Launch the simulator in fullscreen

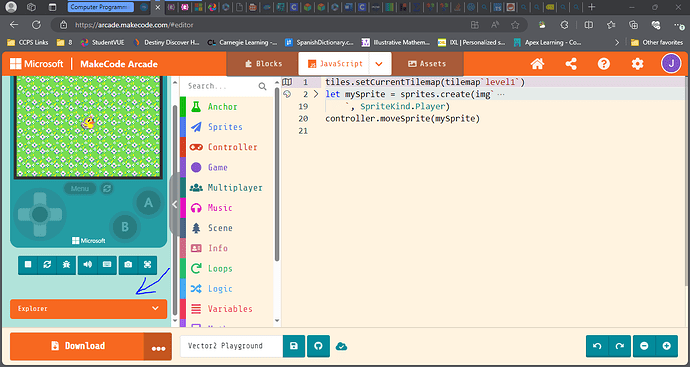coord(147,265)
